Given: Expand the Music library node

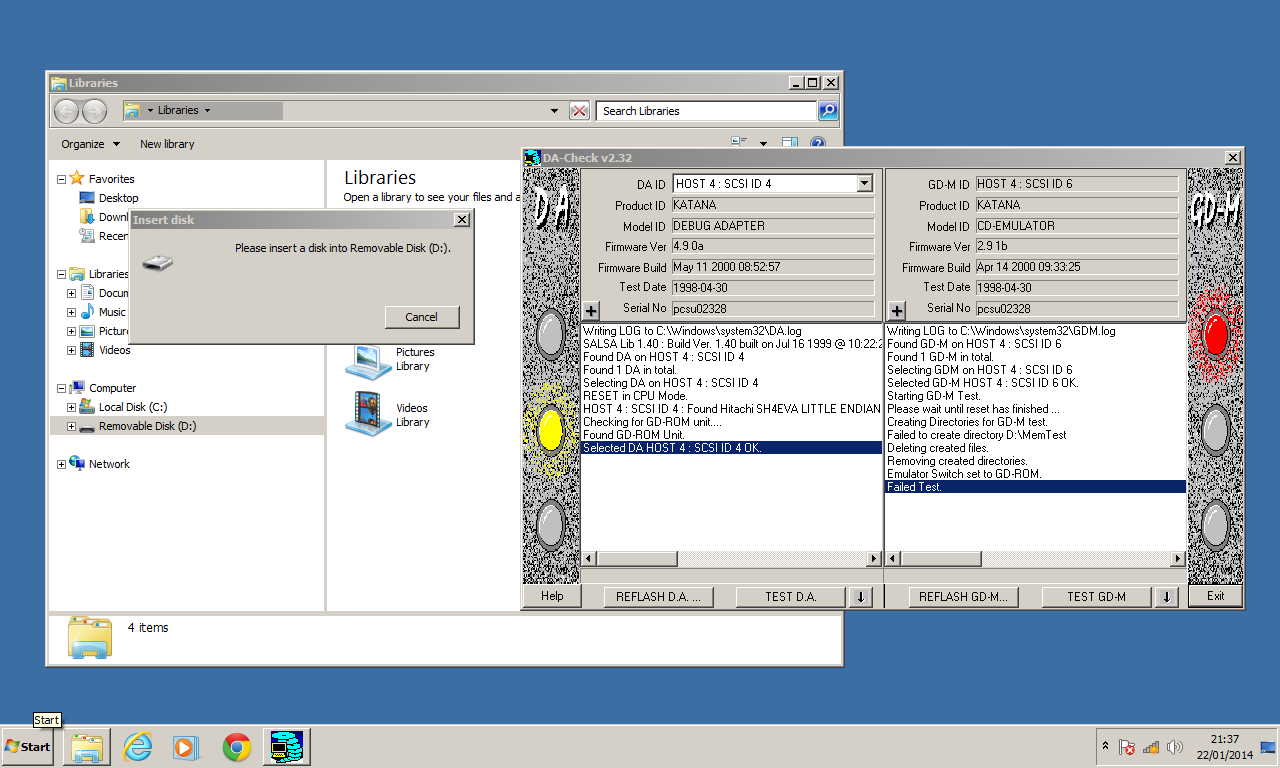Looking at the screenshot, I should tap(71, 312).
